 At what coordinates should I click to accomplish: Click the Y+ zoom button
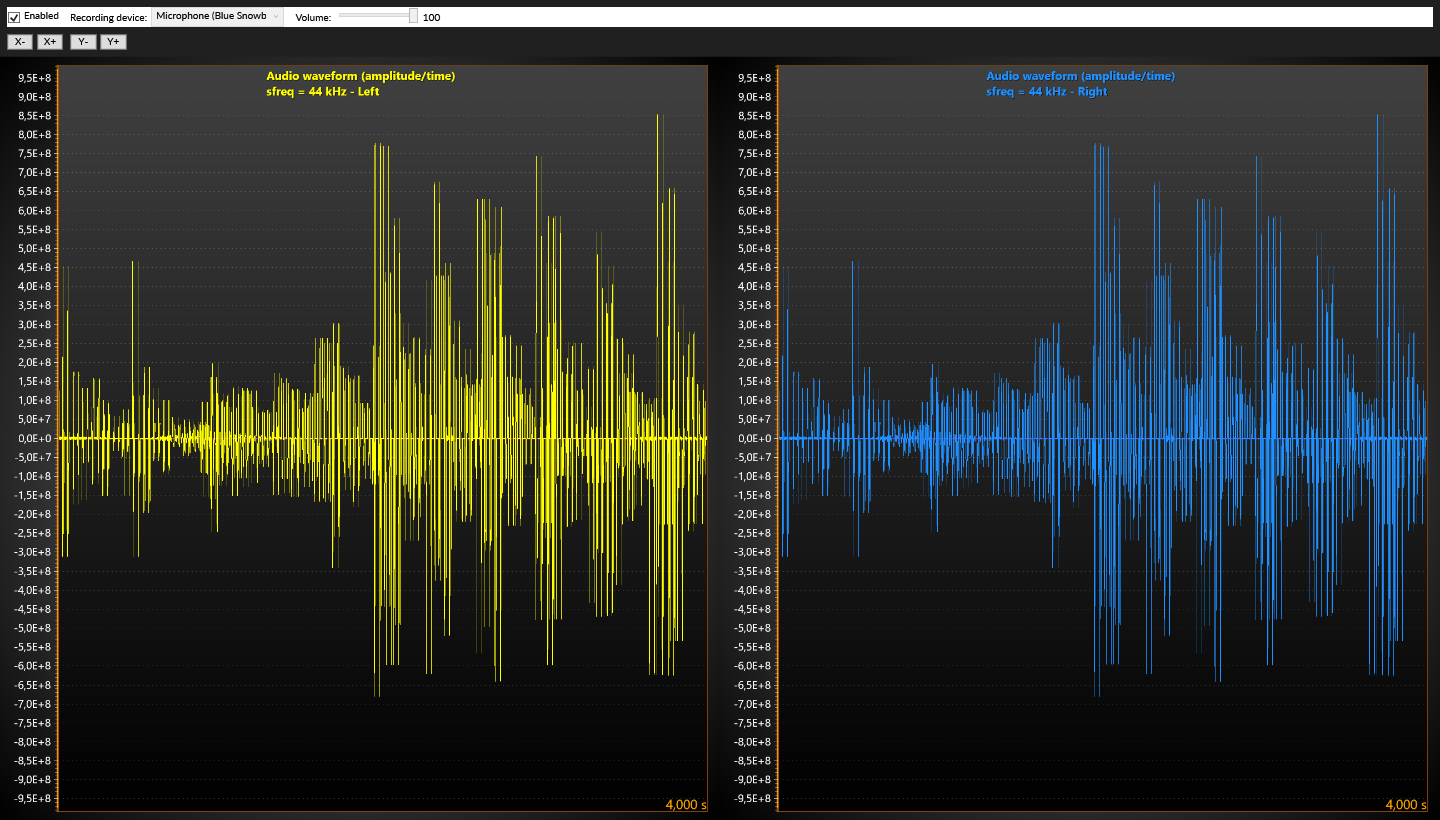[113, 42]
